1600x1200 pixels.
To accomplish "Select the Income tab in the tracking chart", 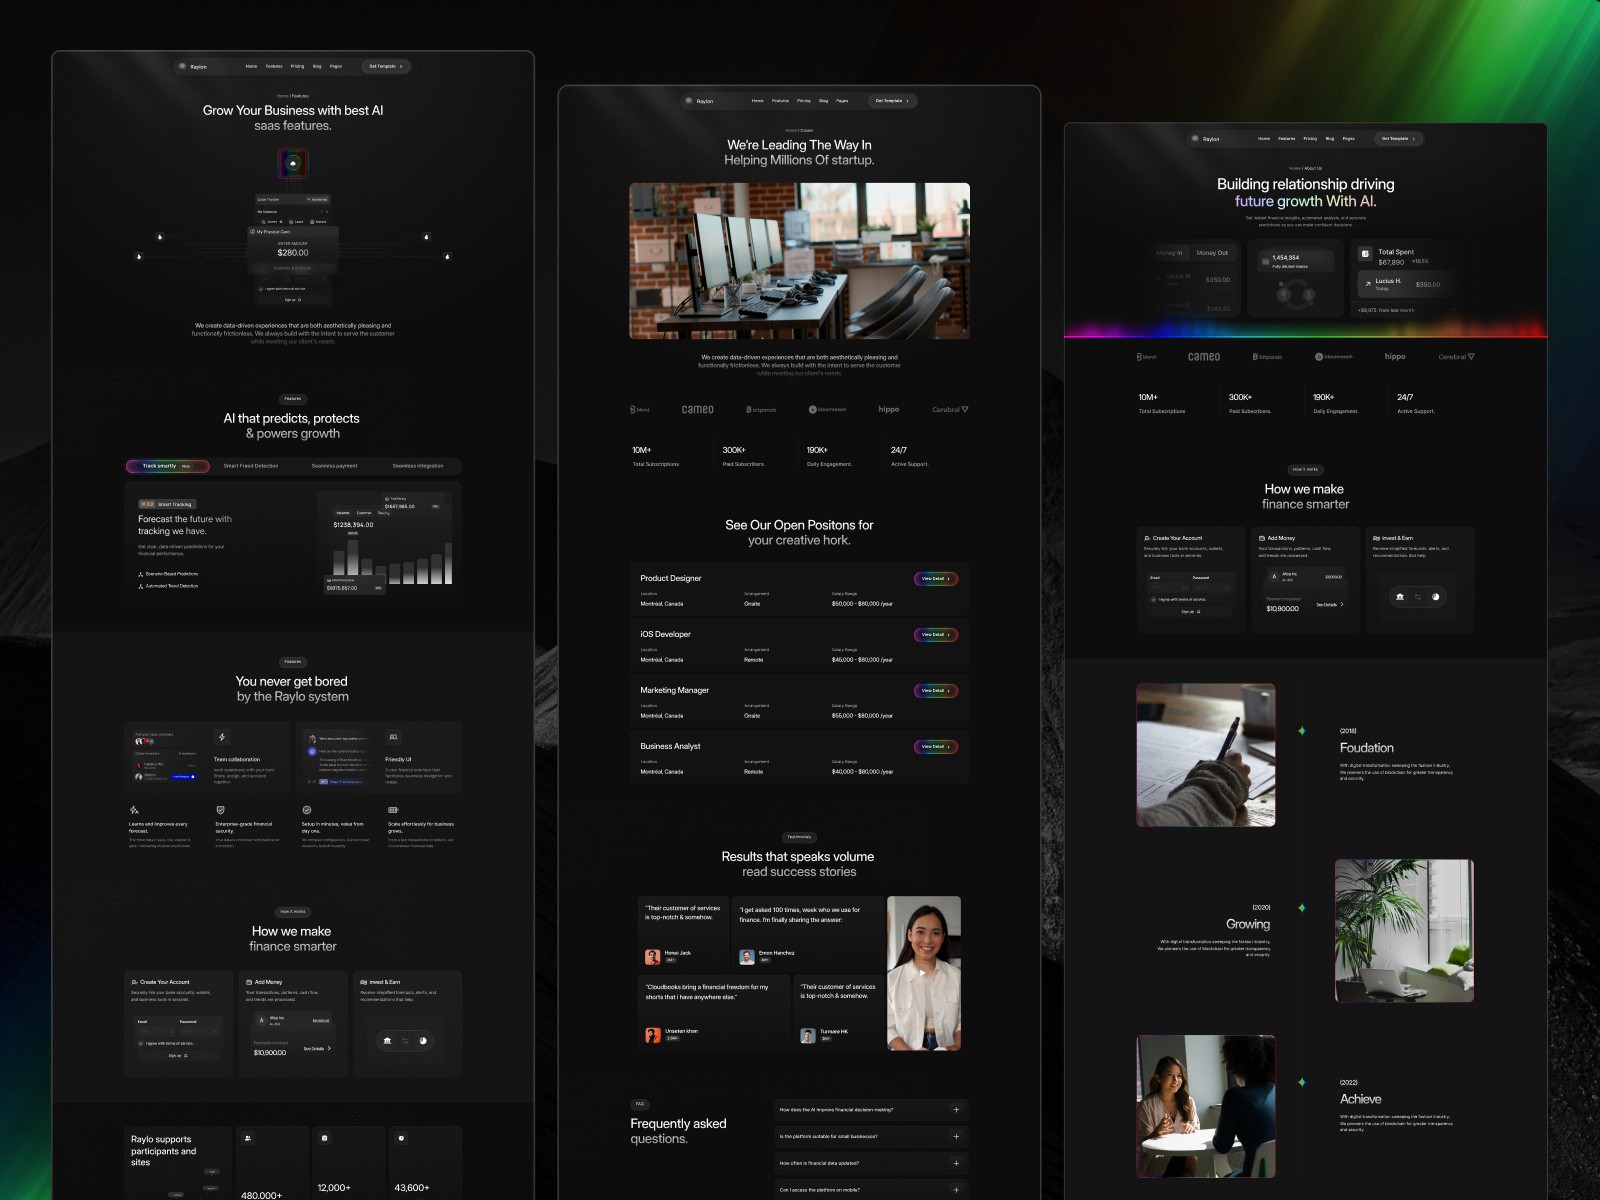I will point(343,513).
